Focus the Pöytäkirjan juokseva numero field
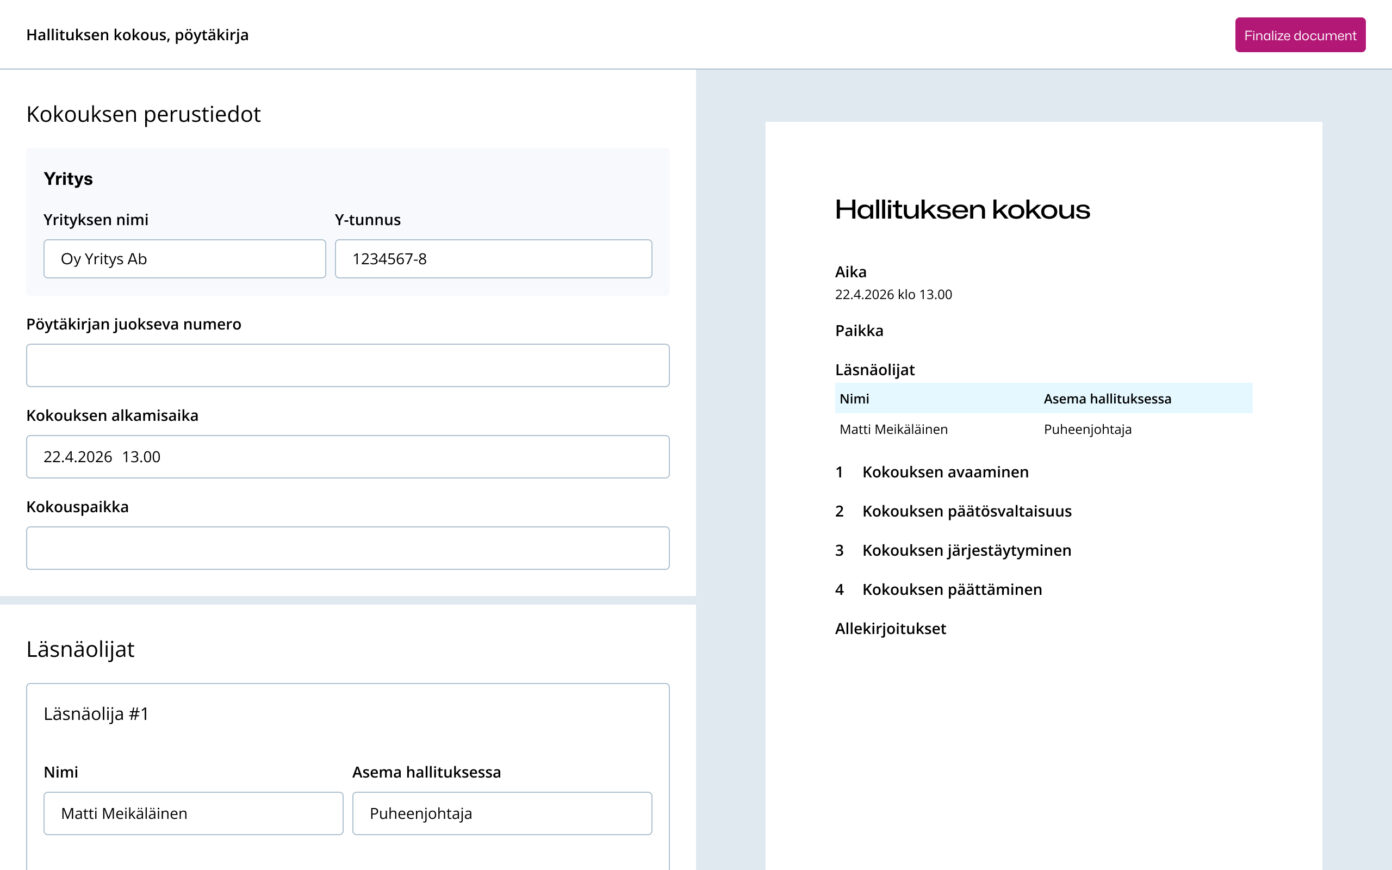This screenshot has height=870, width=1392. coord(347,366)
